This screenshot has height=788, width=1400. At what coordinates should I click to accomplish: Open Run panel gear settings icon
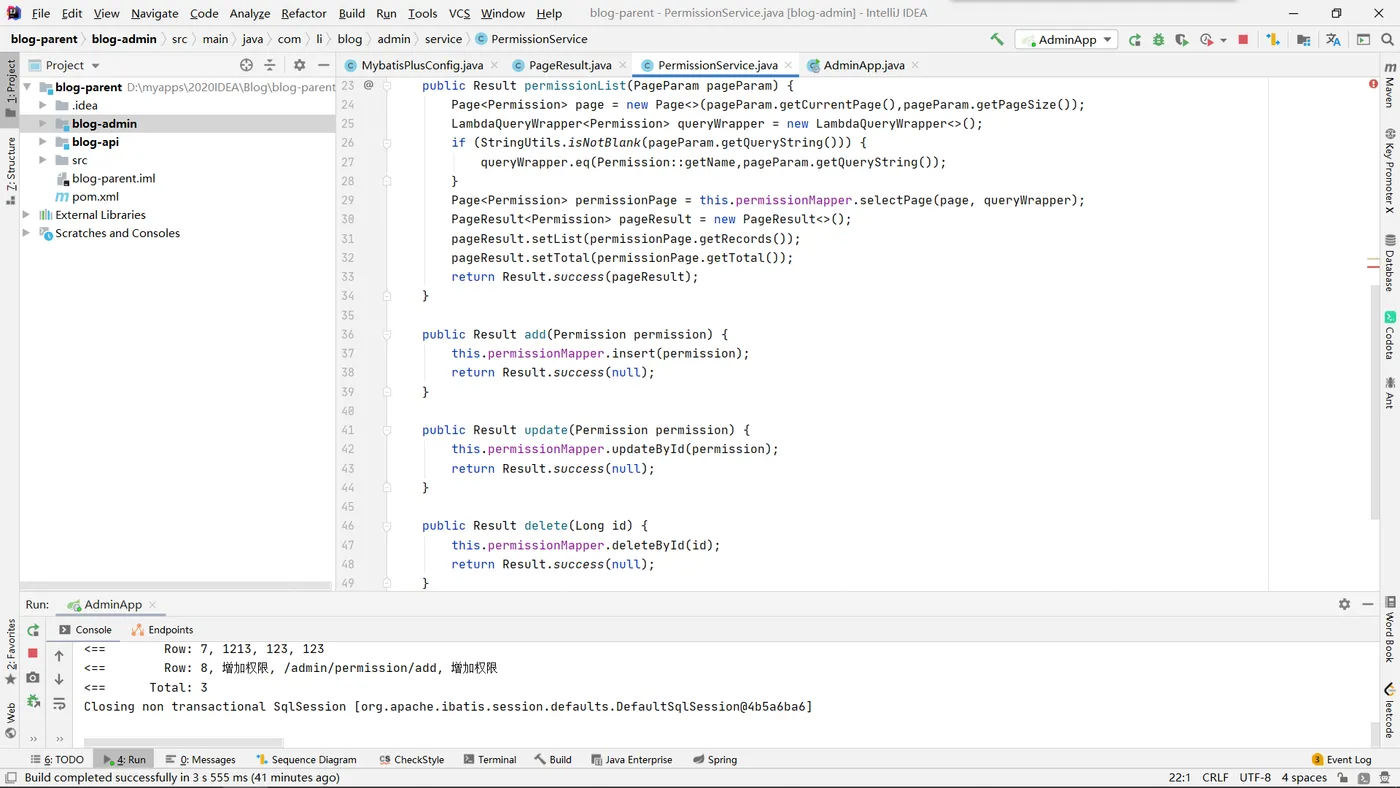[x=1344, y=604]
